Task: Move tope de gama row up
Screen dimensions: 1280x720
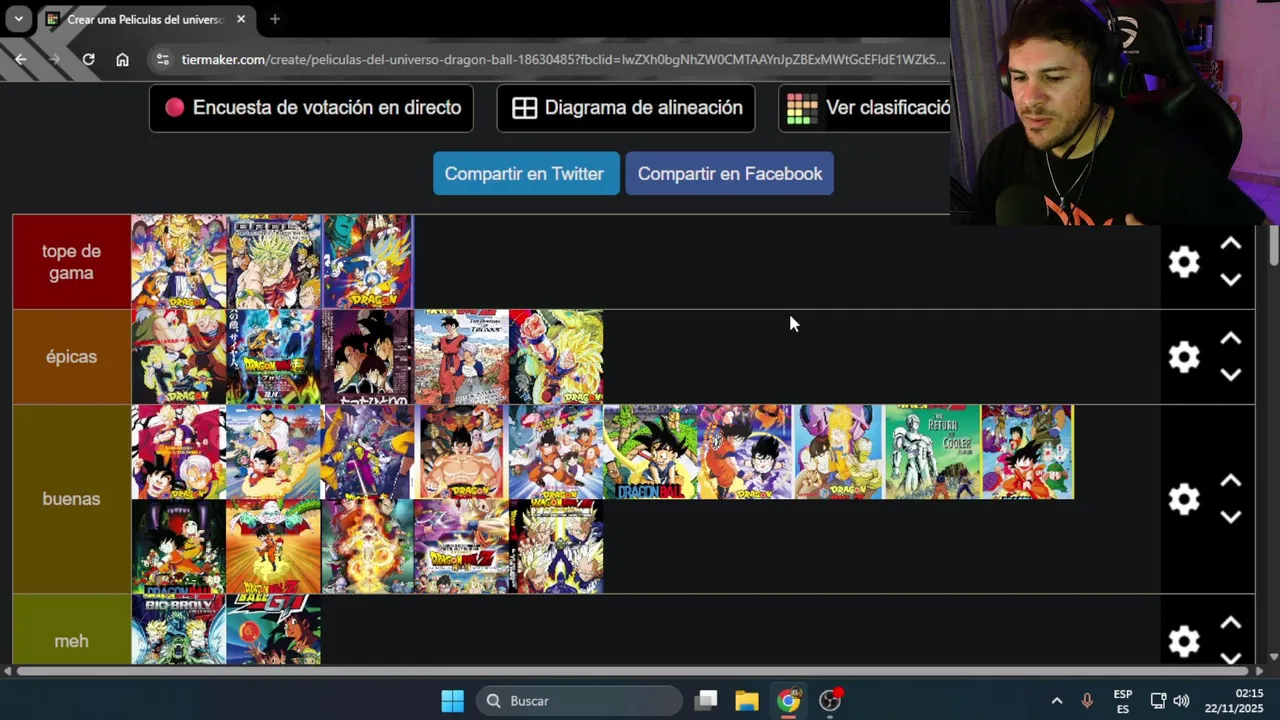Action: [1231, 244]
